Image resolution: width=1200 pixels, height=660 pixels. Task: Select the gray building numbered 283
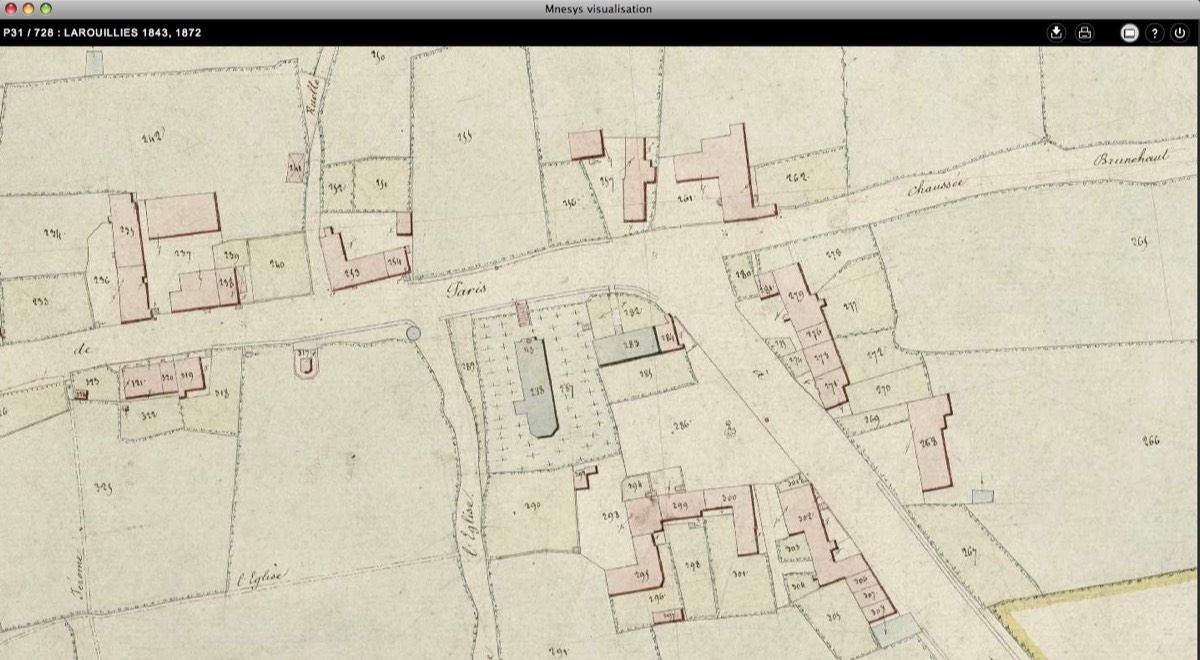pyautogui.click(x=627, y=346)
